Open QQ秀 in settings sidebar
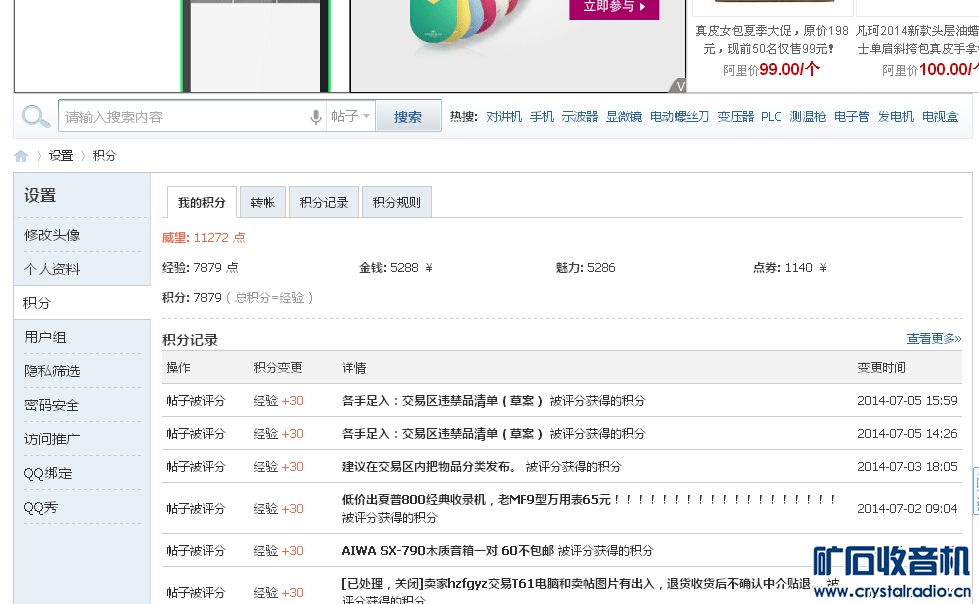 point(41,507)
